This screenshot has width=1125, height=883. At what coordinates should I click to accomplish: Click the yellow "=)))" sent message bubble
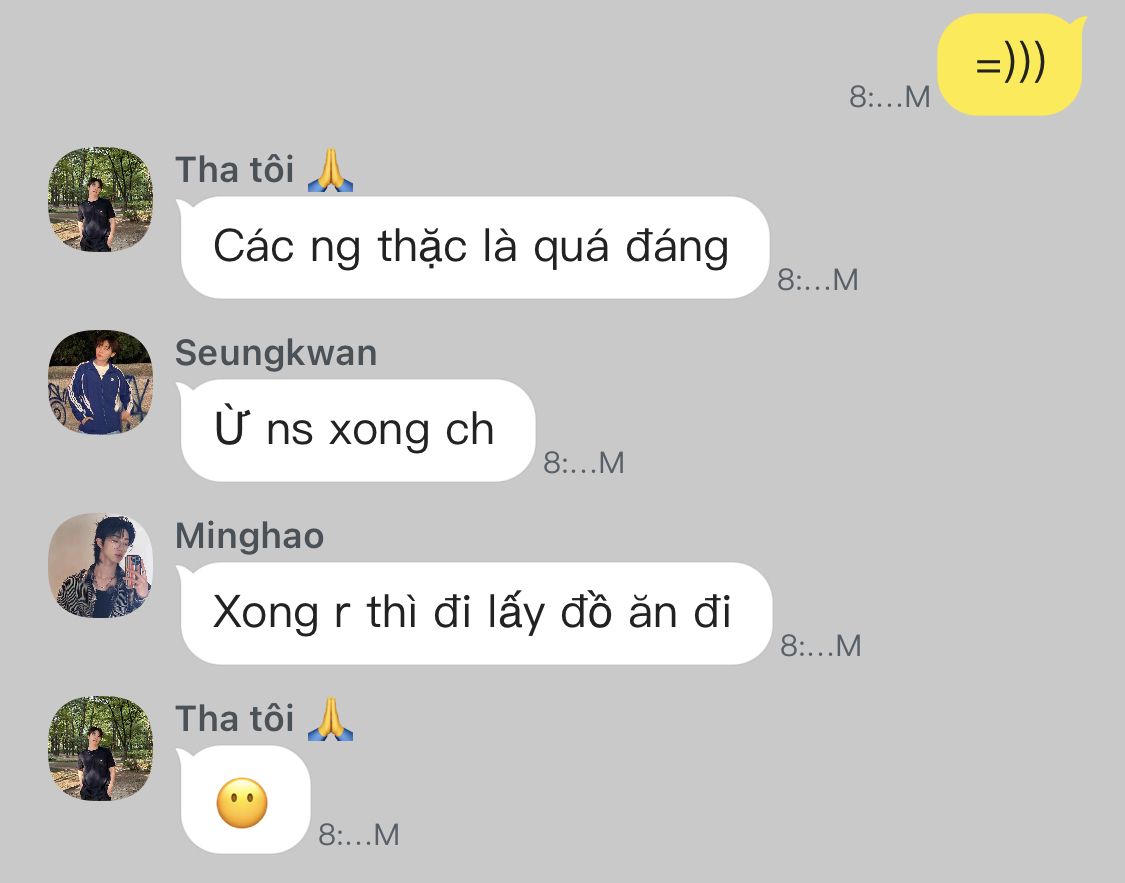pos(1010,66)
